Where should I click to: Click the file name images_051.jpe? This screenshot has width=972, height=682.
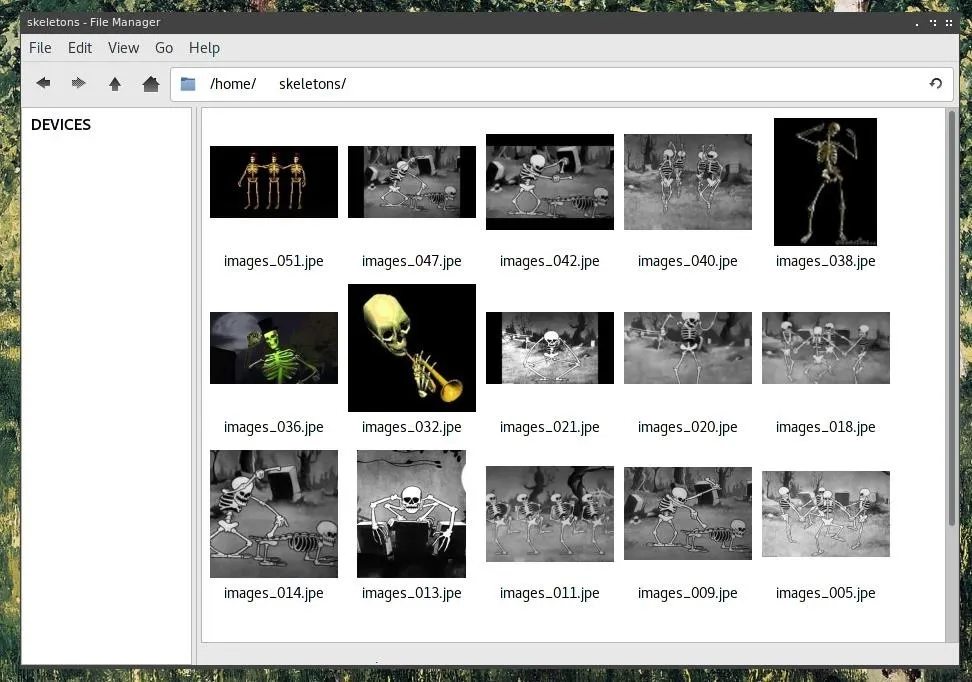pyautogui.click(x=274, y=261)
